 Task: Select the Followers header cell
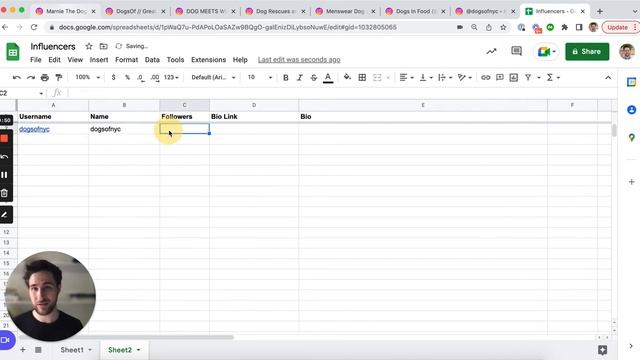click(x=184, y=116)
